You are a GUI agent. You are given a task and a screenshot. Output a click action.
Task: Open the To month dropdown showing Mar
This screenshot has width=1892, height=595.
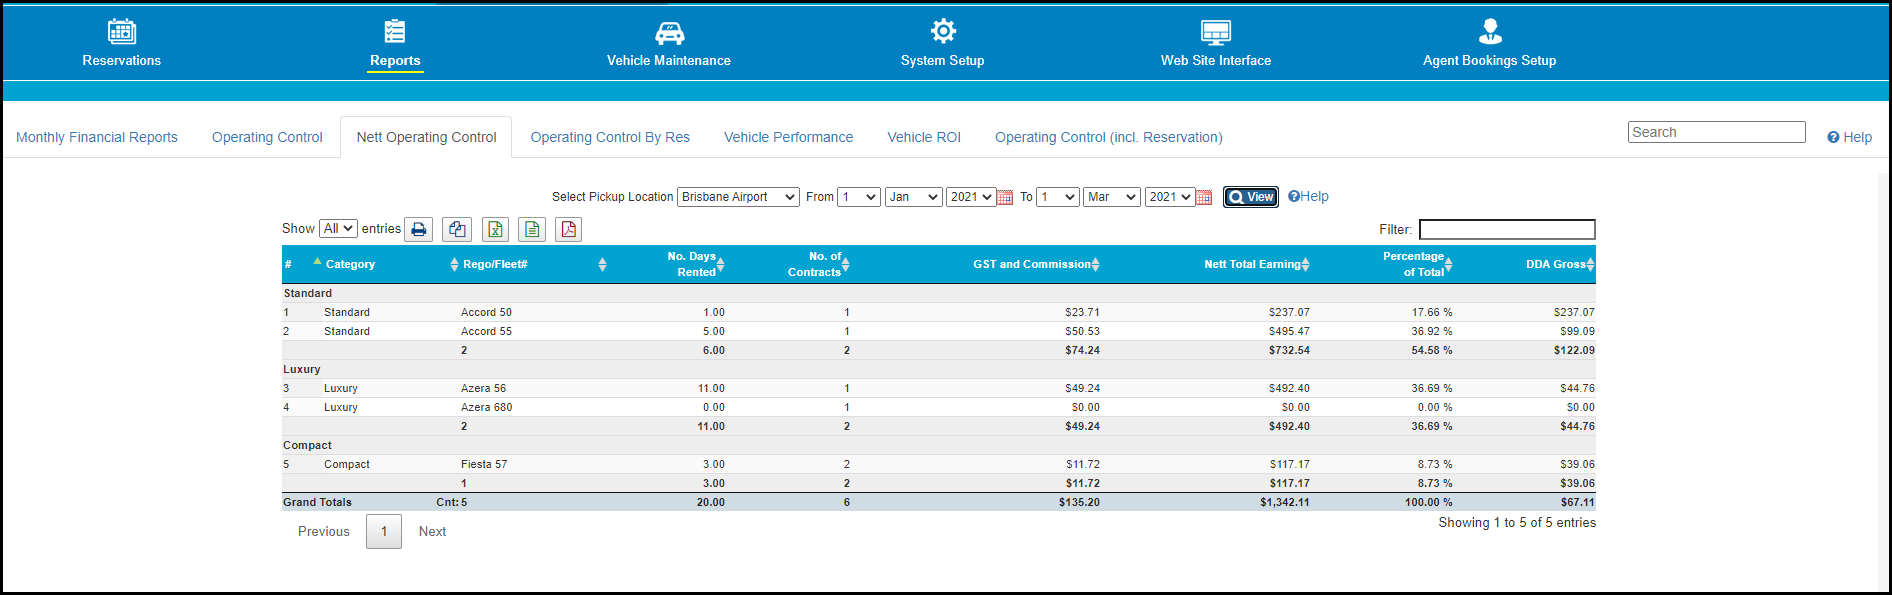(x=1112, y=197)
